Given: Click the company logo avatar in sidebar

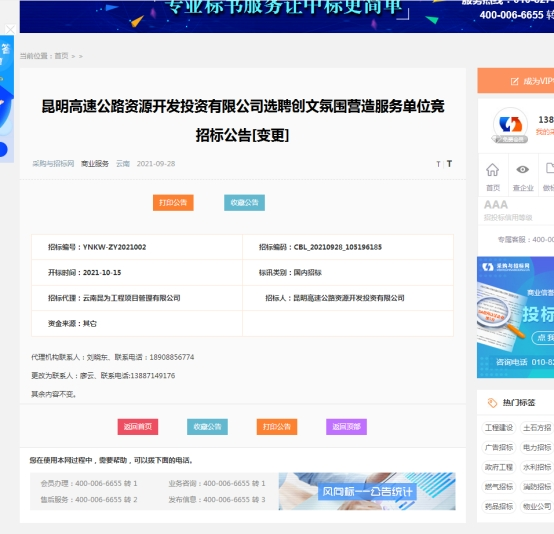Looking at the screenshot, I should click(x=510, y=125).
